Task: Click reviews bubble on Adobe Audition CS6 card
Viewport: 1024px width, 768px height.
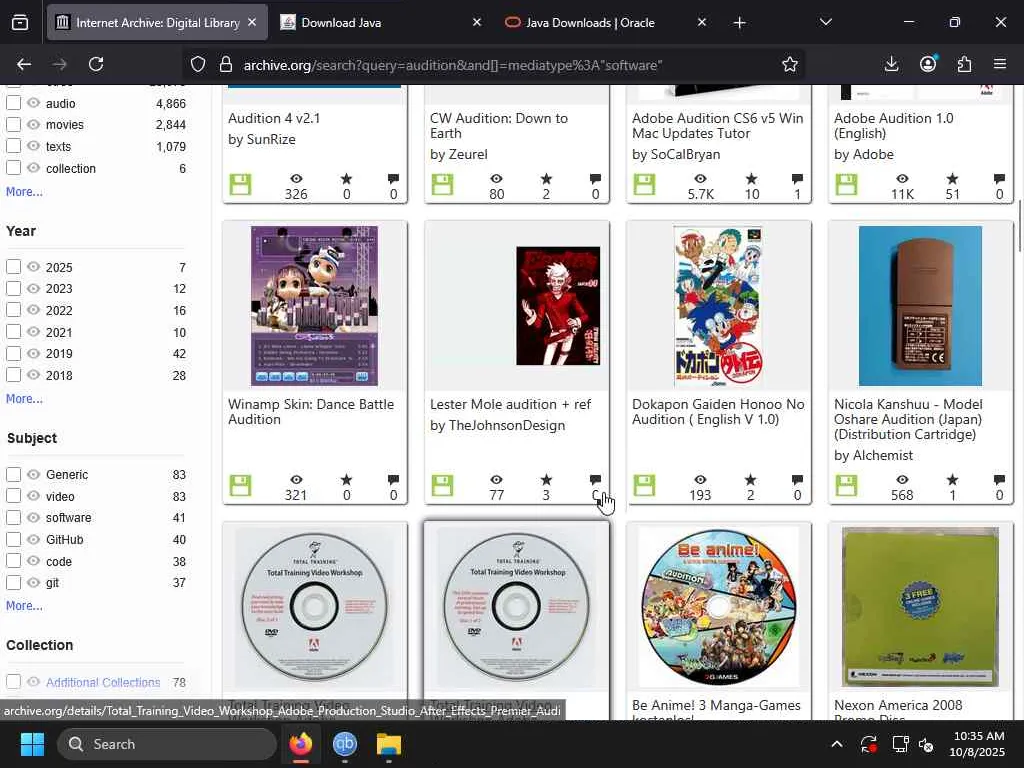Action: coord(797,179)
